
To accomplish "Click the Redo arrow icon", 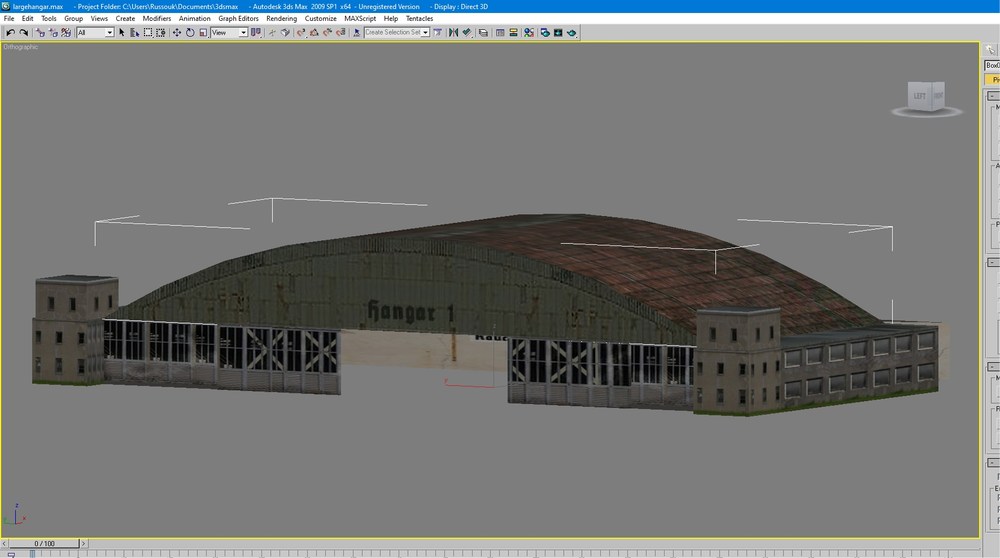I will [x=24, y=33].
